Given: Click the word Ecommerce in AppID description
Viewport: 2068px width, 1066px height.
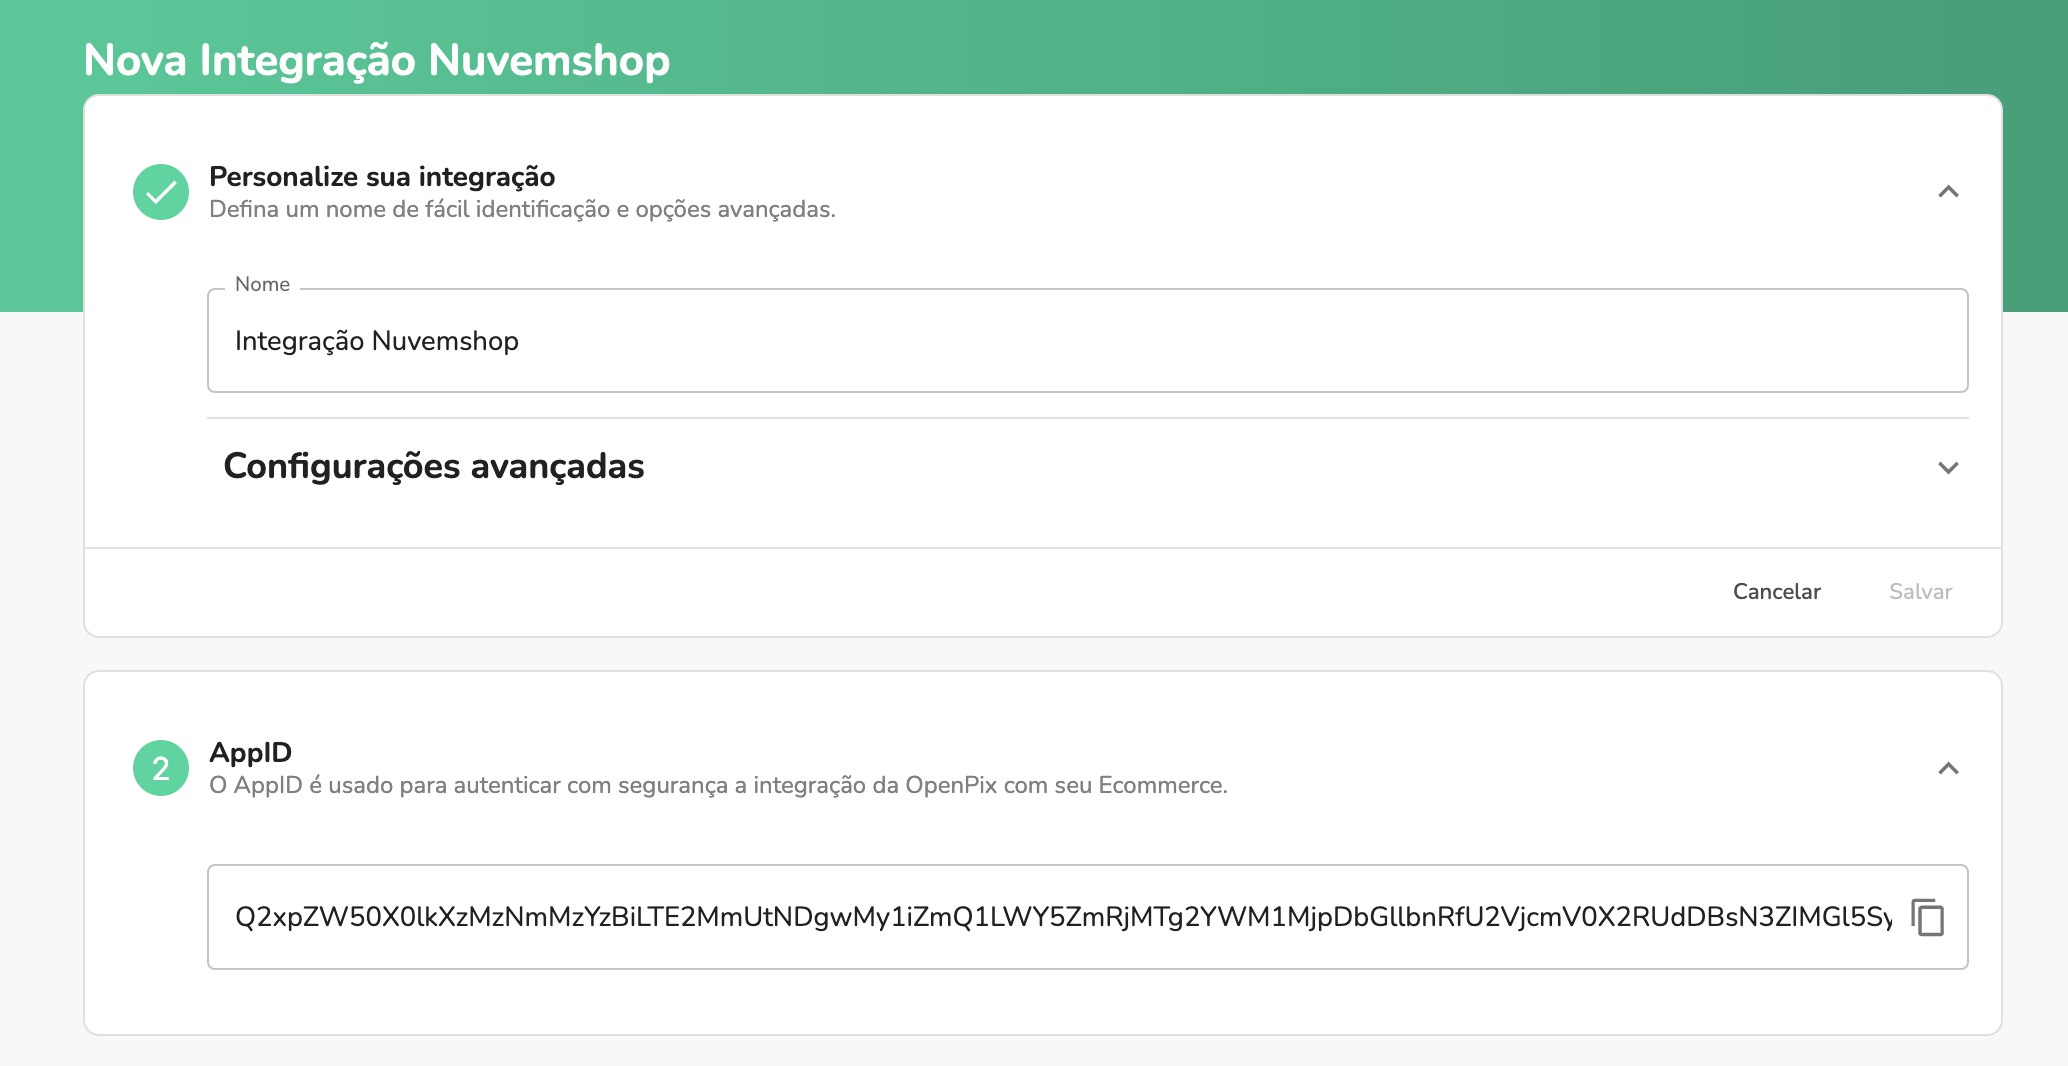Looking at the screenshot, I should click(1161, 786).
